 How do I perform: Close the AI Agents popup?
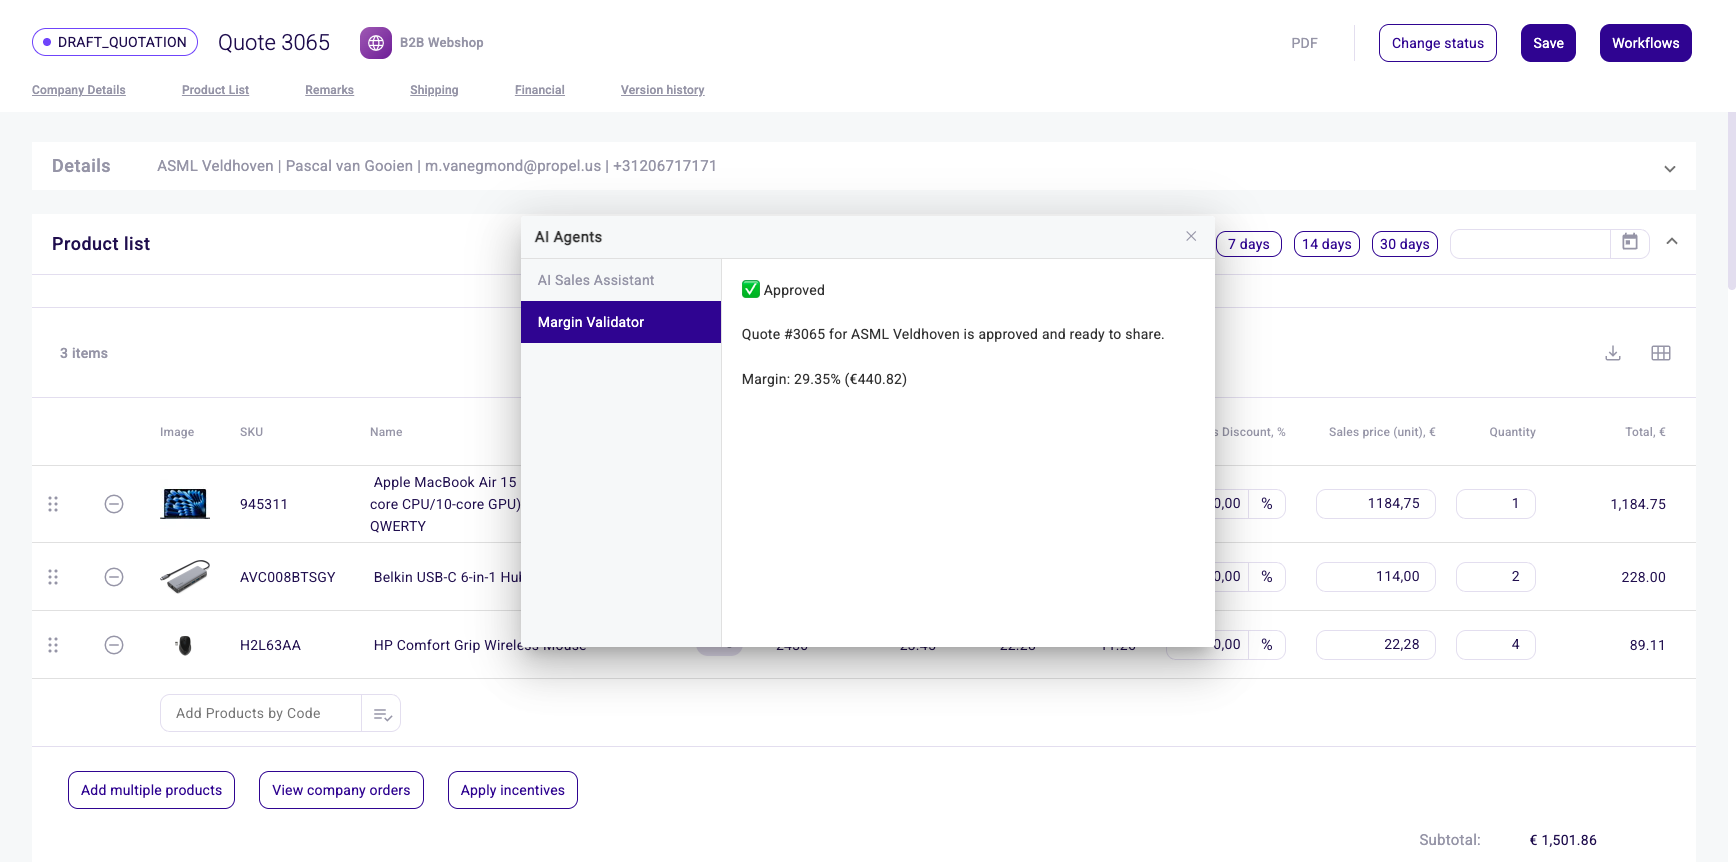[1190, 236]
